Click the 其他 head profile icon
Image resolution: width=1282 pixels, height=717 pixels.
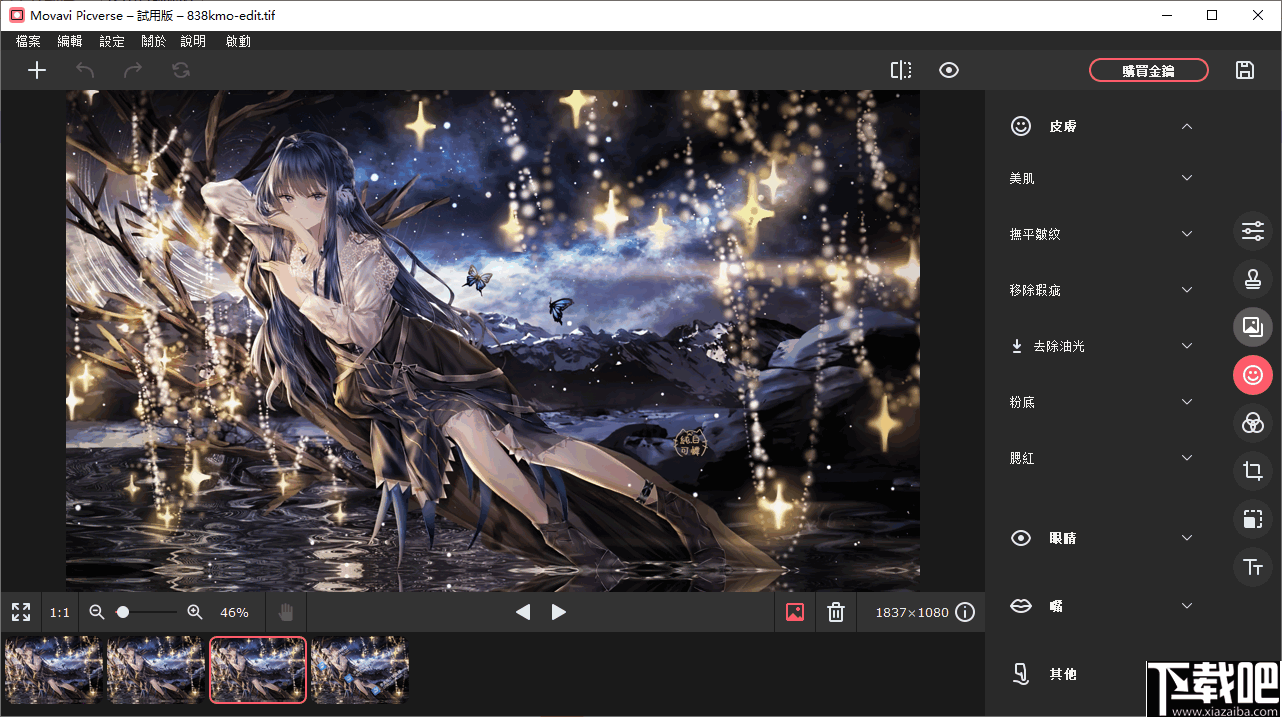click(1021, 674)
